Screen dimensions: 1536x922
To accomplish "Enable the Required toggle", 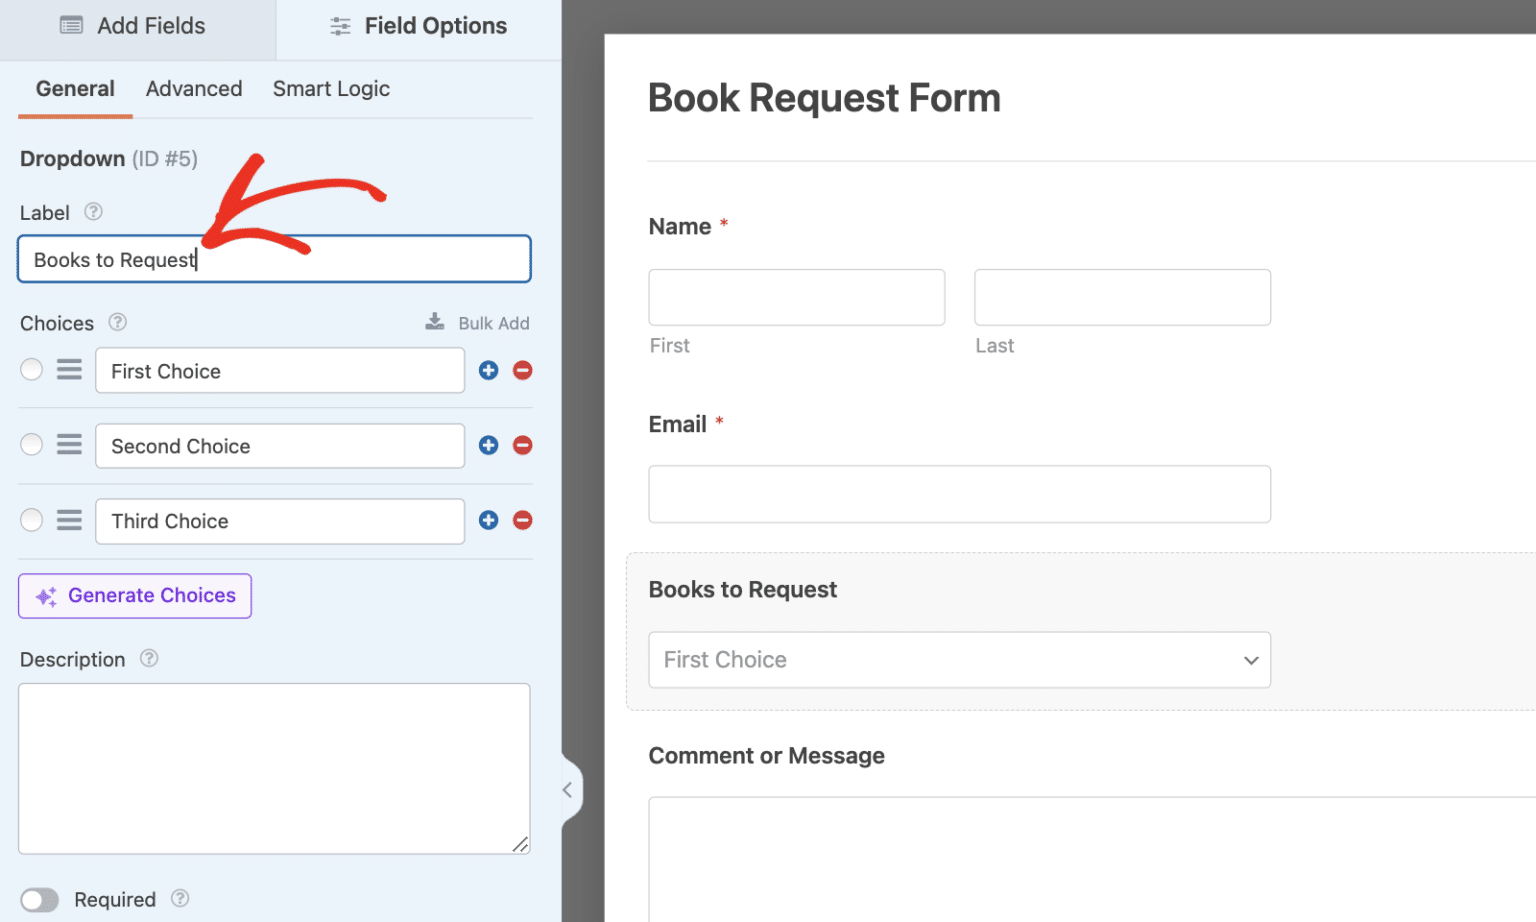I will point(39,899).
